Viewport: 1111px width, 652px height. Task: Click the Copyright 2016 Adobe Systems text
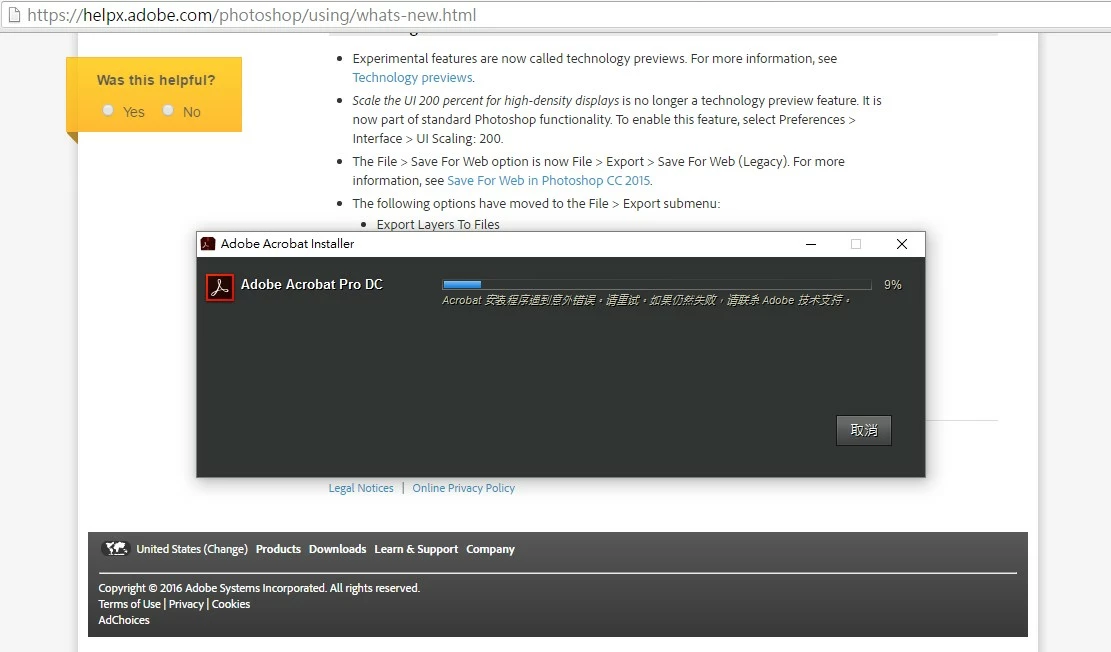[259, 588]
